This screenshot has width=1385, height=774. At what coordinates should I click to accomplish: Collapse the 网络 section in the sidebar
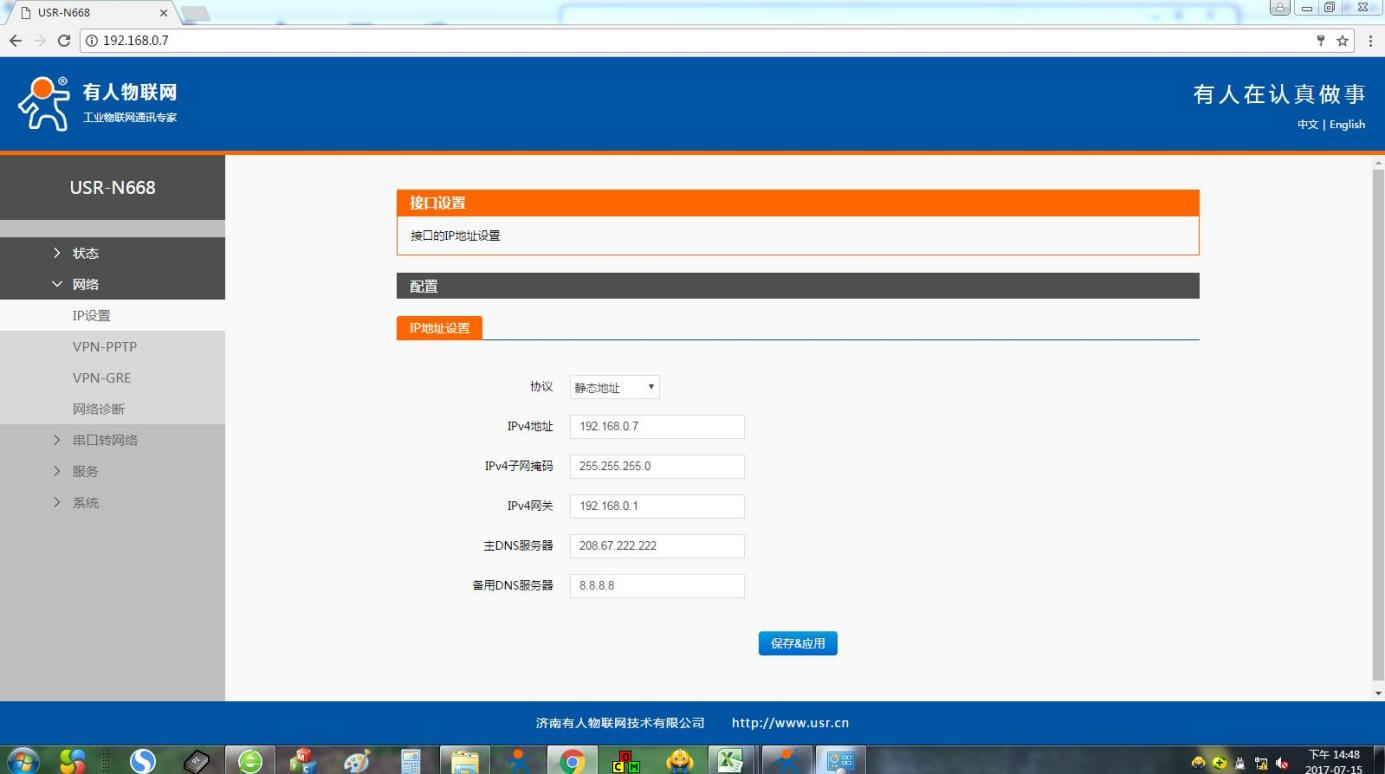86,284
